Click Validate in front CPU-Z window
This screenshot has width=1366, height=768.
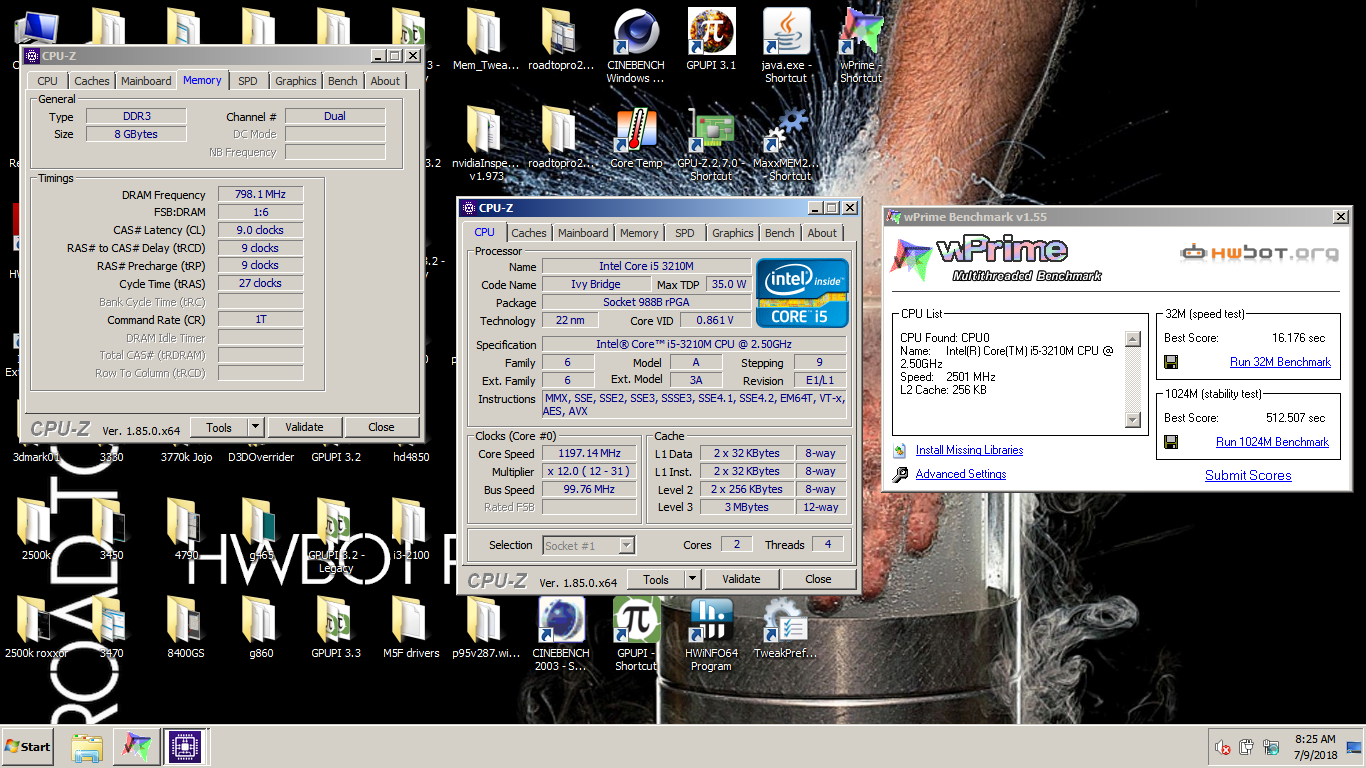pyautogui.click(x=741, y=579)
